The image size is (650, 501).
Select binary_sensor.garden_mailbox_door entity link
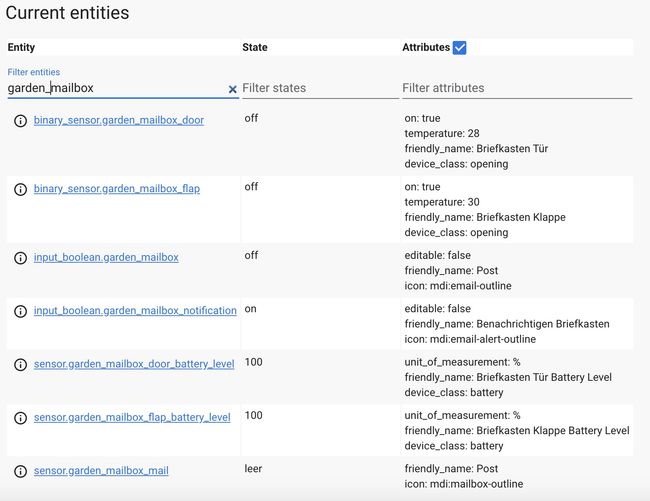(x=119, y=120)
